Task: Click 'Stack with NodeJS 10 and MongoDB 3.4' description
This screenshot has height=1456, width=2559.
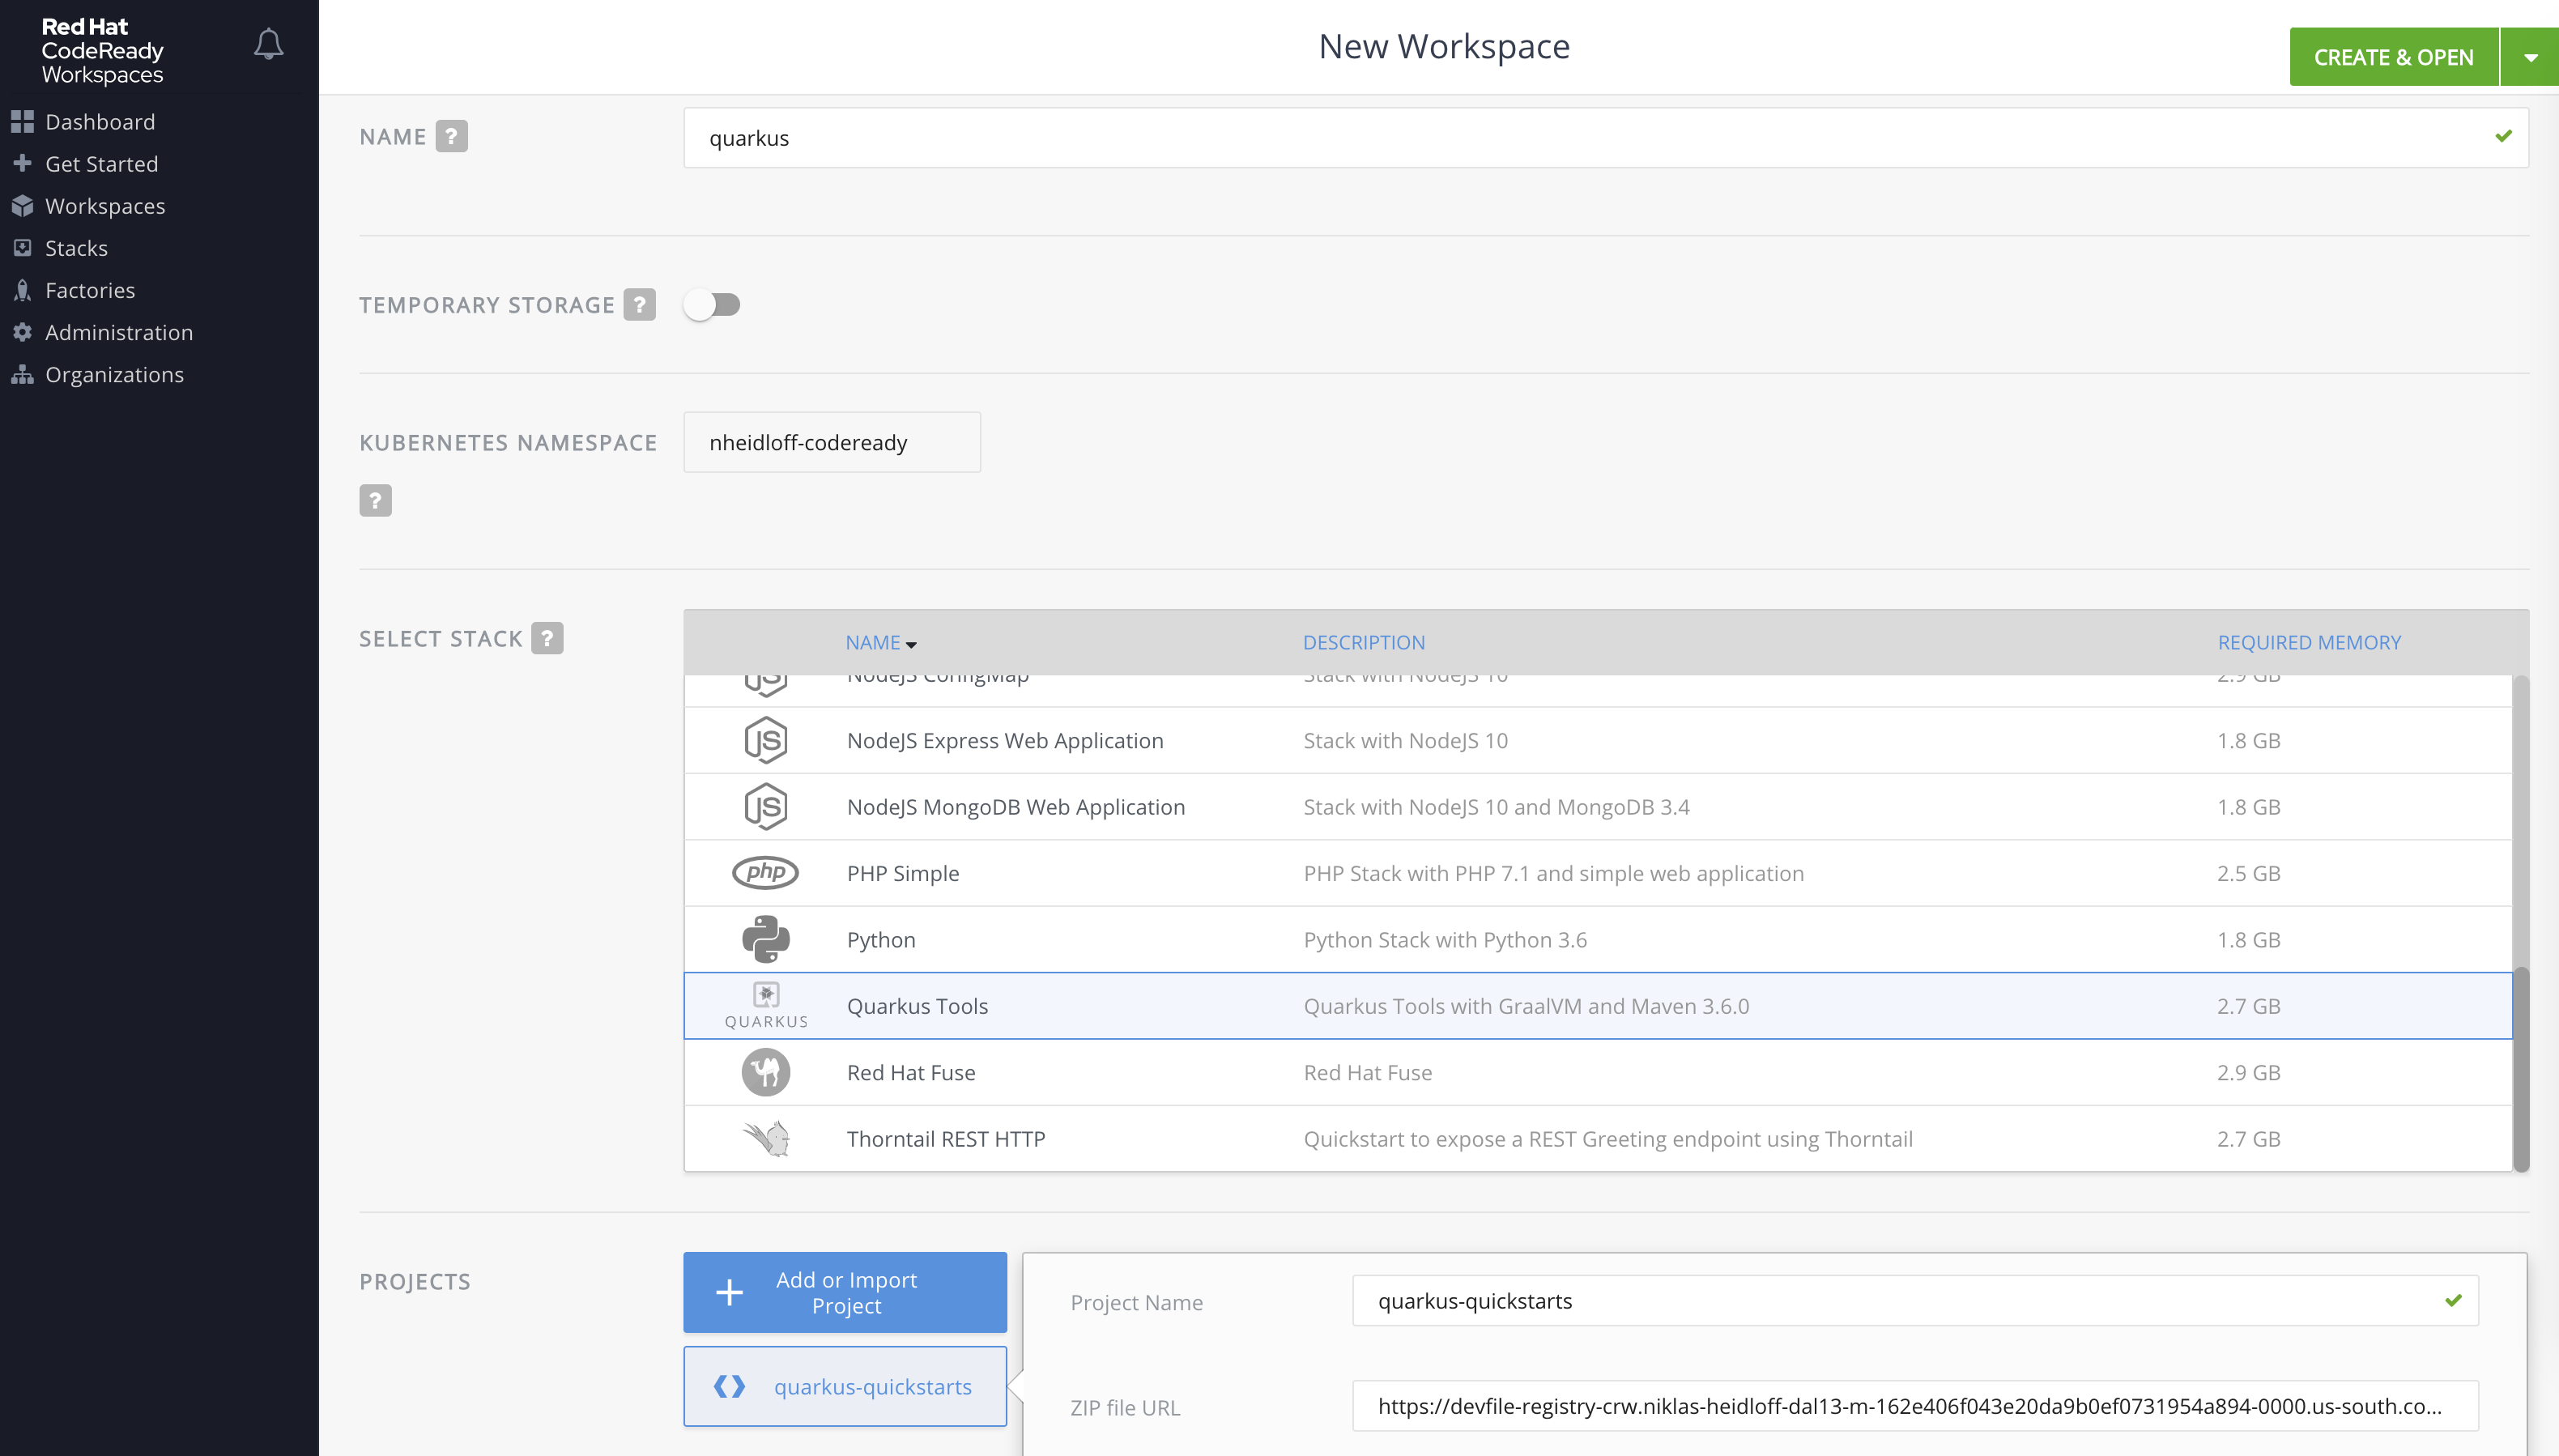Action: pos(1496,807)
